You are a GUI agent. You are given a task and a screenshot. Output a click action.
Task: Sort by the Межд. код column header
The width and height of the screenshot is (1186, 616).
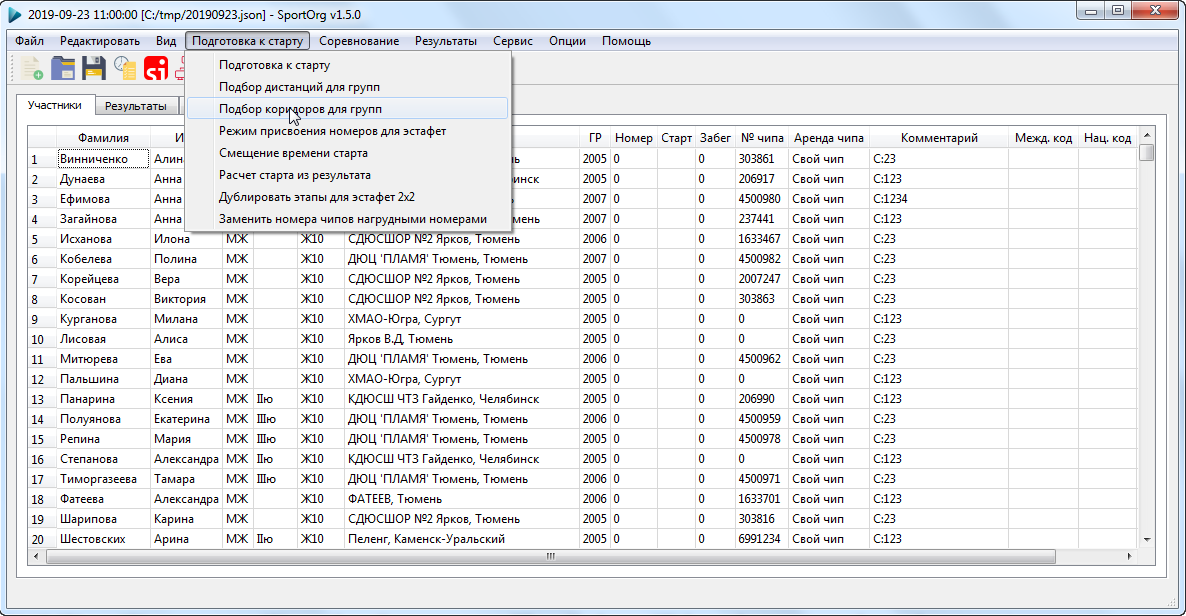pyautogui.click(x=1043, y=138)
